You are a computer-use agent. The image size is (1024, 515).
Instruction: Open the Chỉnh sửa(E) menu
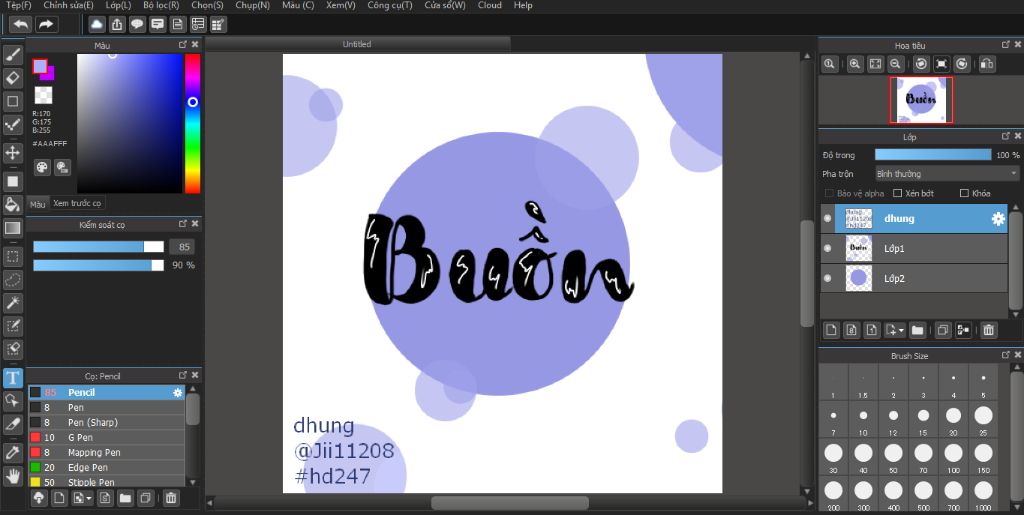pos(69,5)
